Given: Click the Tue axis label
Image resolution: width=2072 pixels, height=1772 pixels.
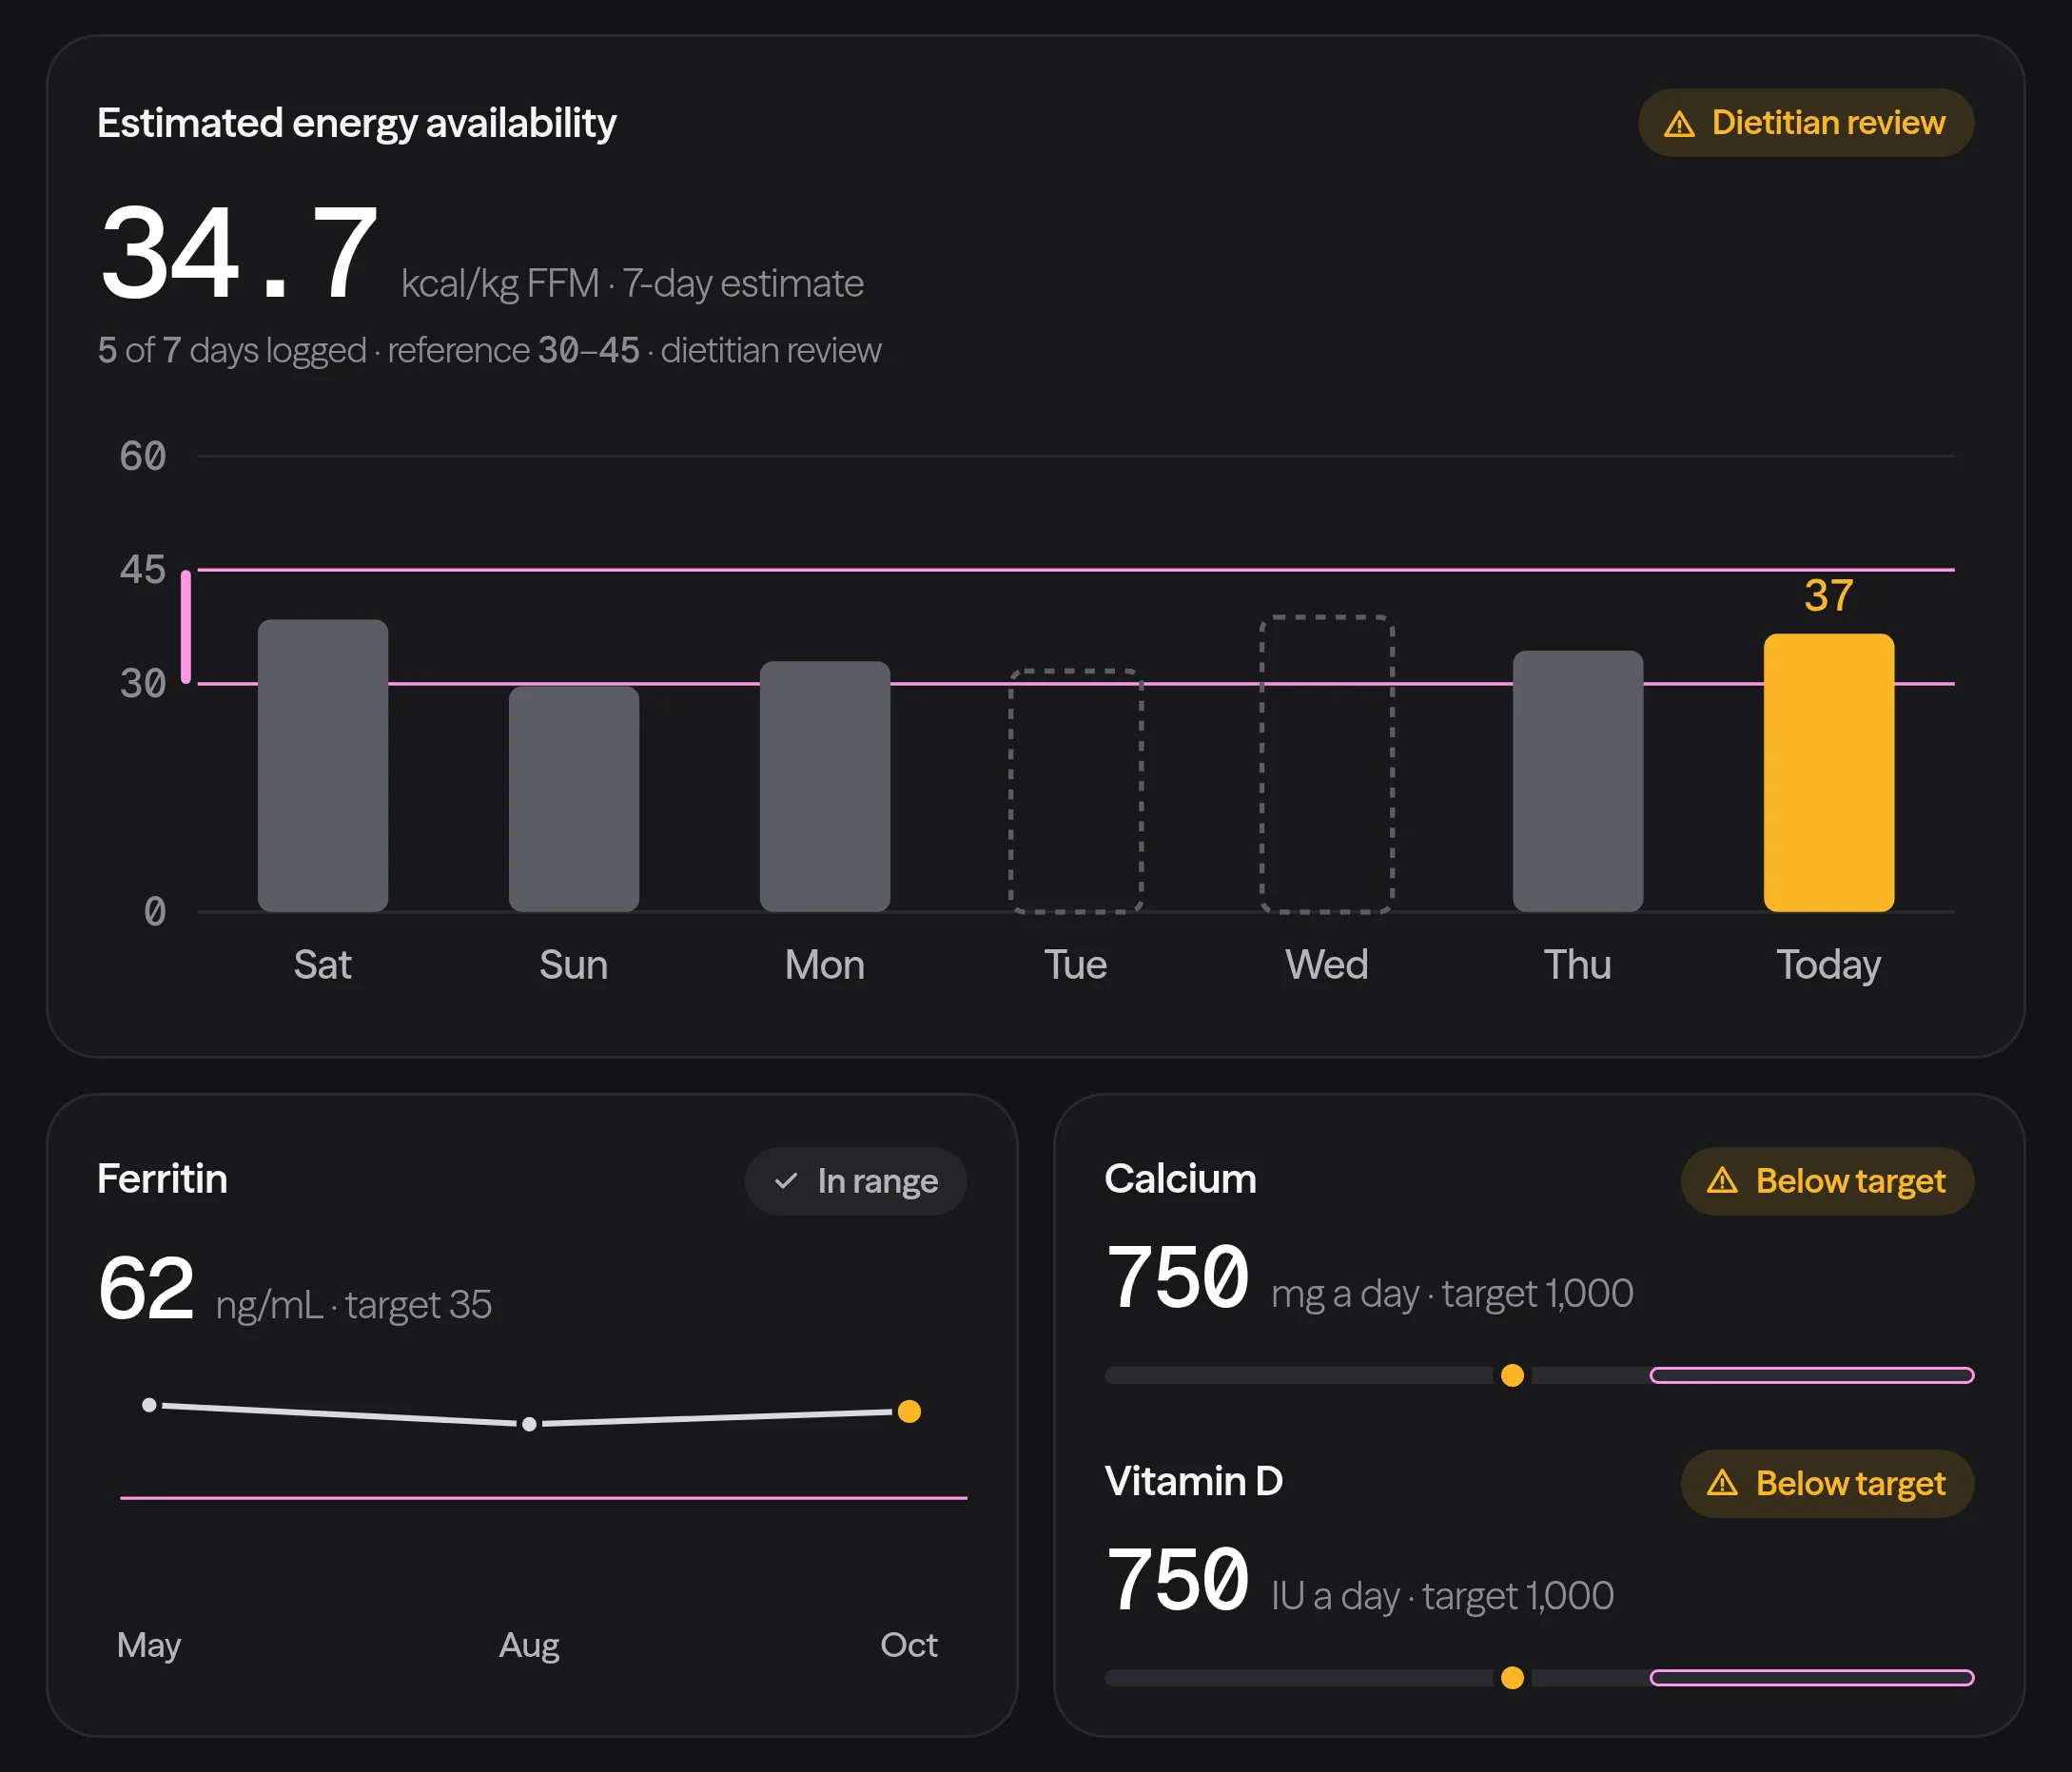Looking at the screenshot, I should (x=1076, y=965).
